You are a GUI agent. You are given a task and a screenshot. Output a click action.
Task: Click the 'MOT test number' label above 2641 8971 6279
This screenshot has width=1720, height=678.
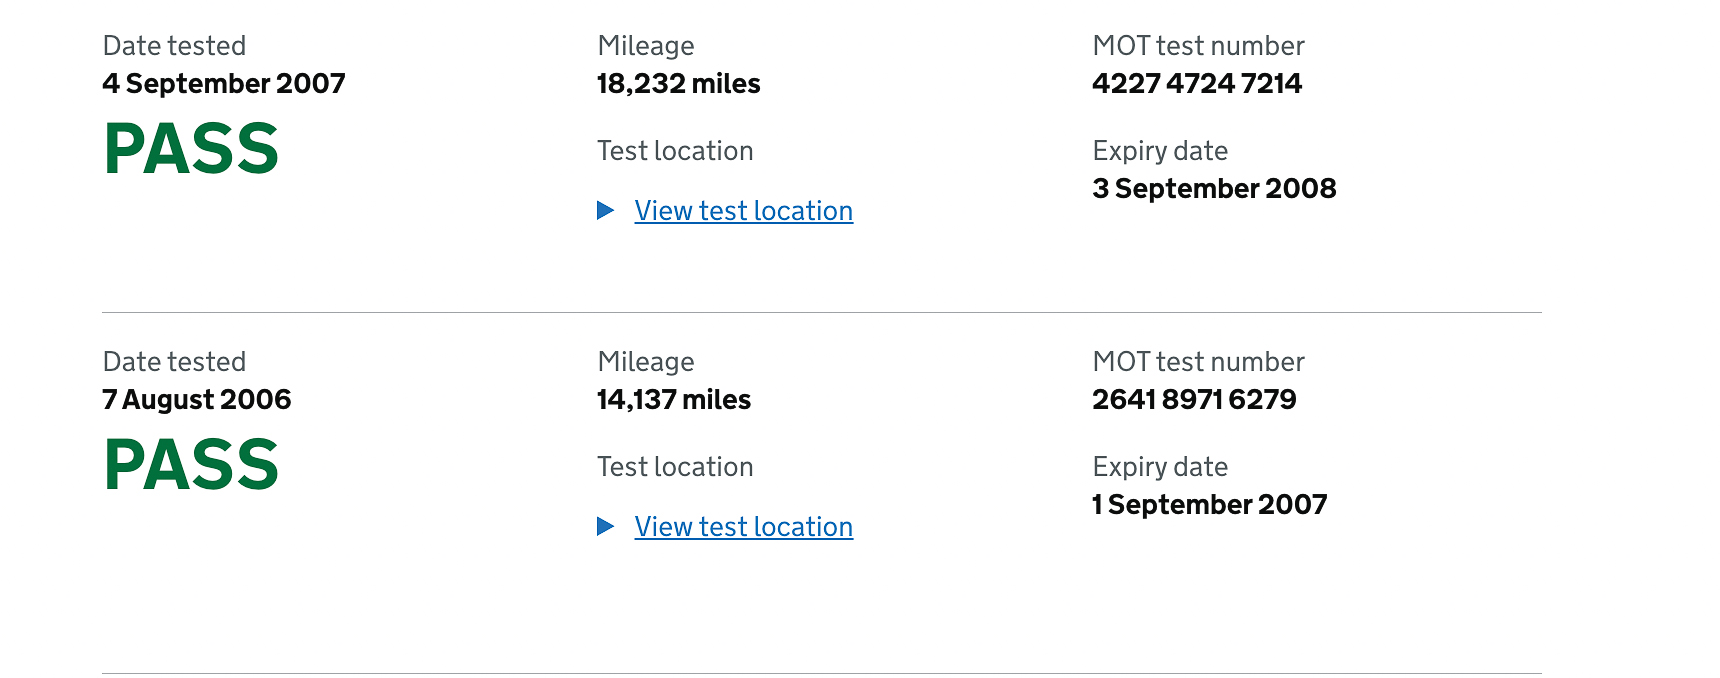pos(1198,362)
